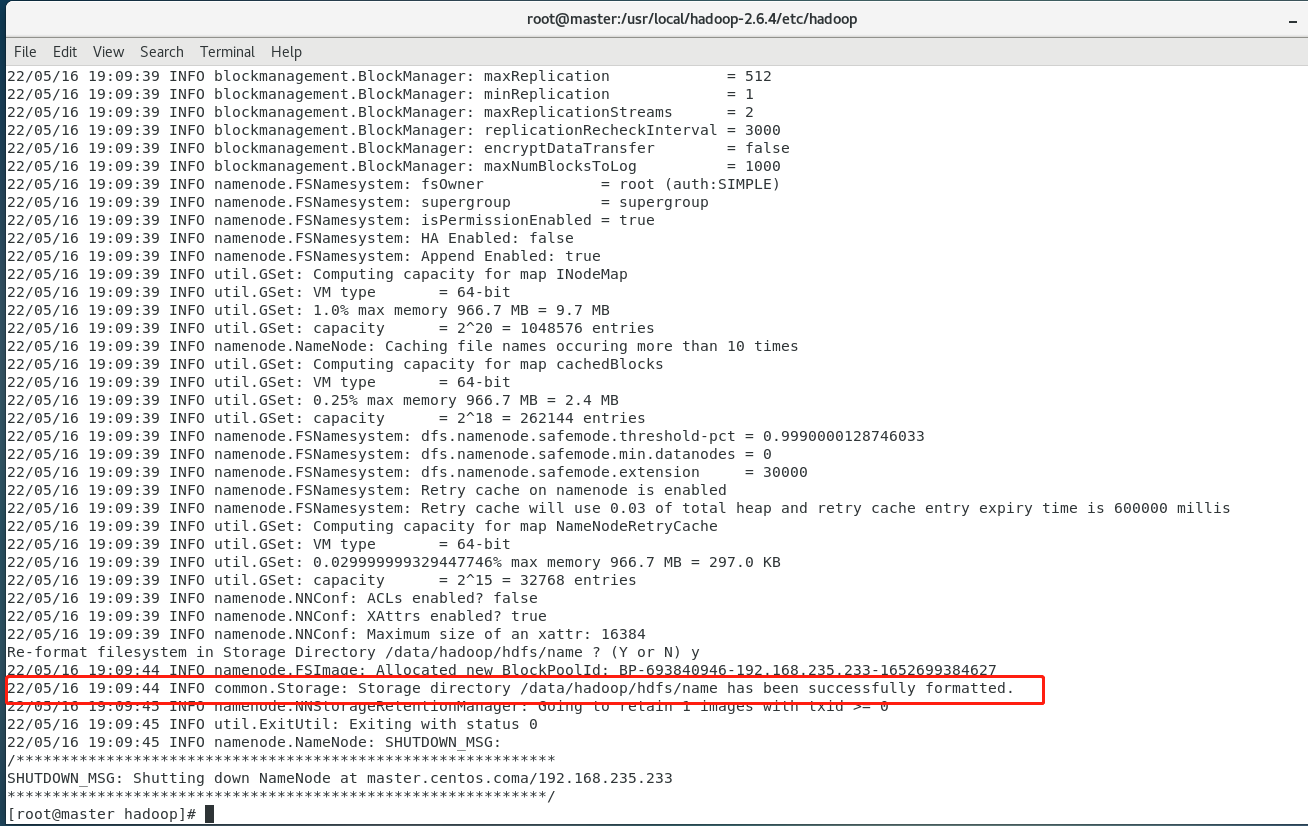Click the line 'encryptDataTransfer = false'
Viewport: 1308px width, 826px height.
click(x=398, y=148)
